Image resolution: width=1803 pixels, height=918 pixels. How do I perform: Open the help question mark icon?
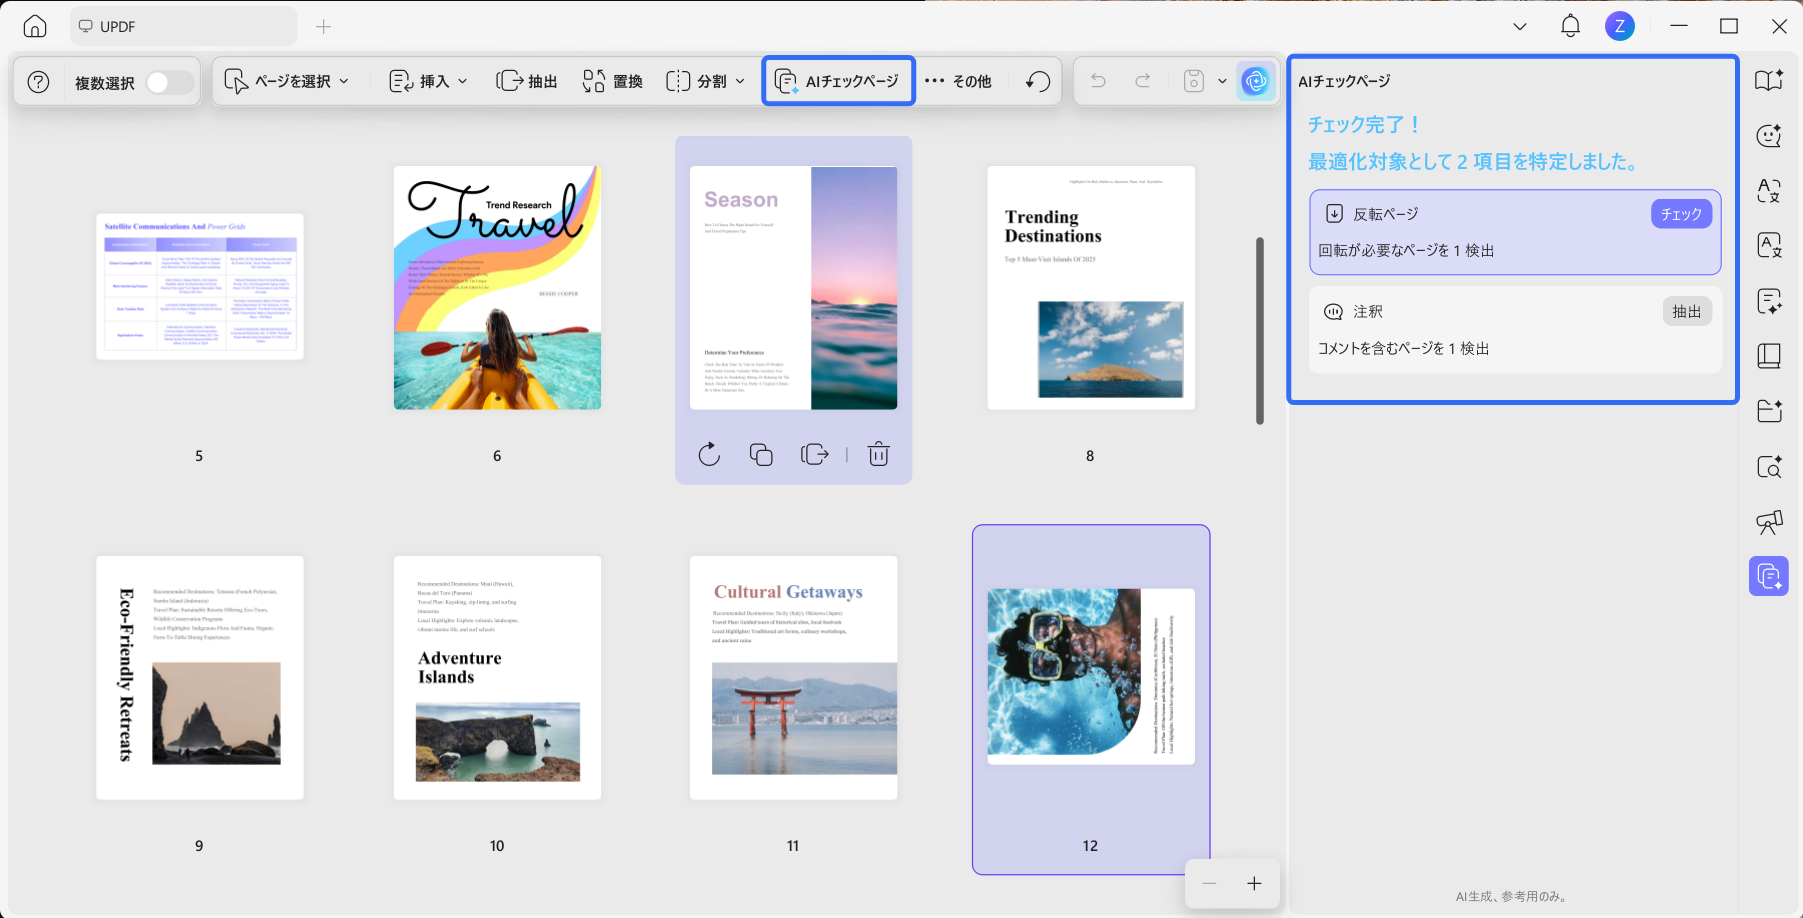[38, 82]
